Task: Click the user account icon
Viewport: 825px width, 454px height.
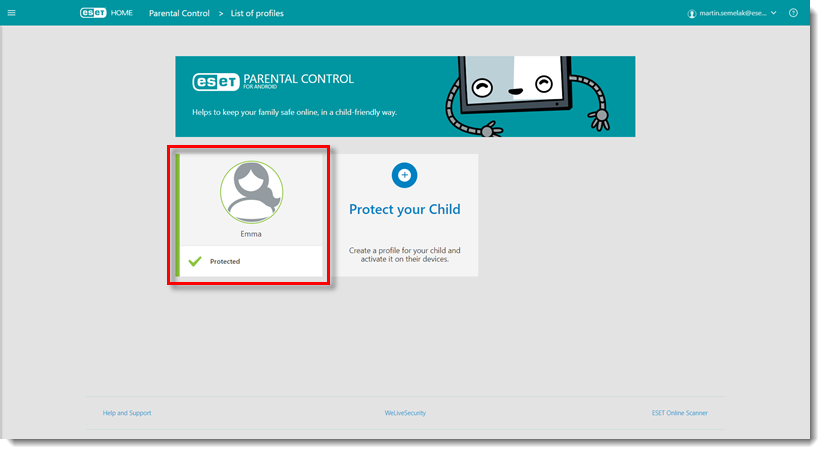Action: [x=691, y=13]
